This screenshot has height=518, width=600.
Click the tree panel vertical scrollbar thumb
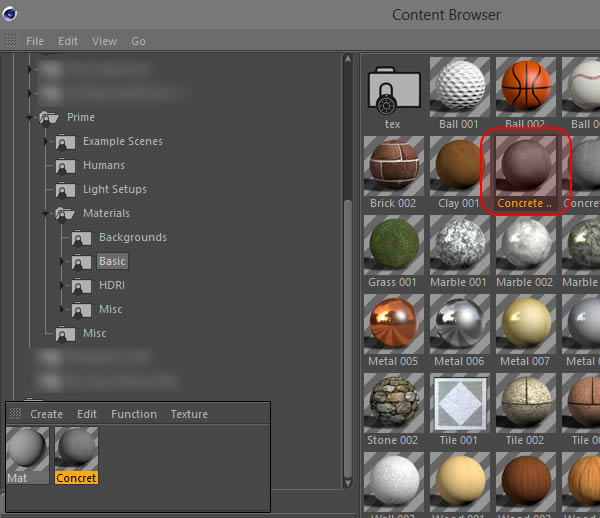coord(348,338)
